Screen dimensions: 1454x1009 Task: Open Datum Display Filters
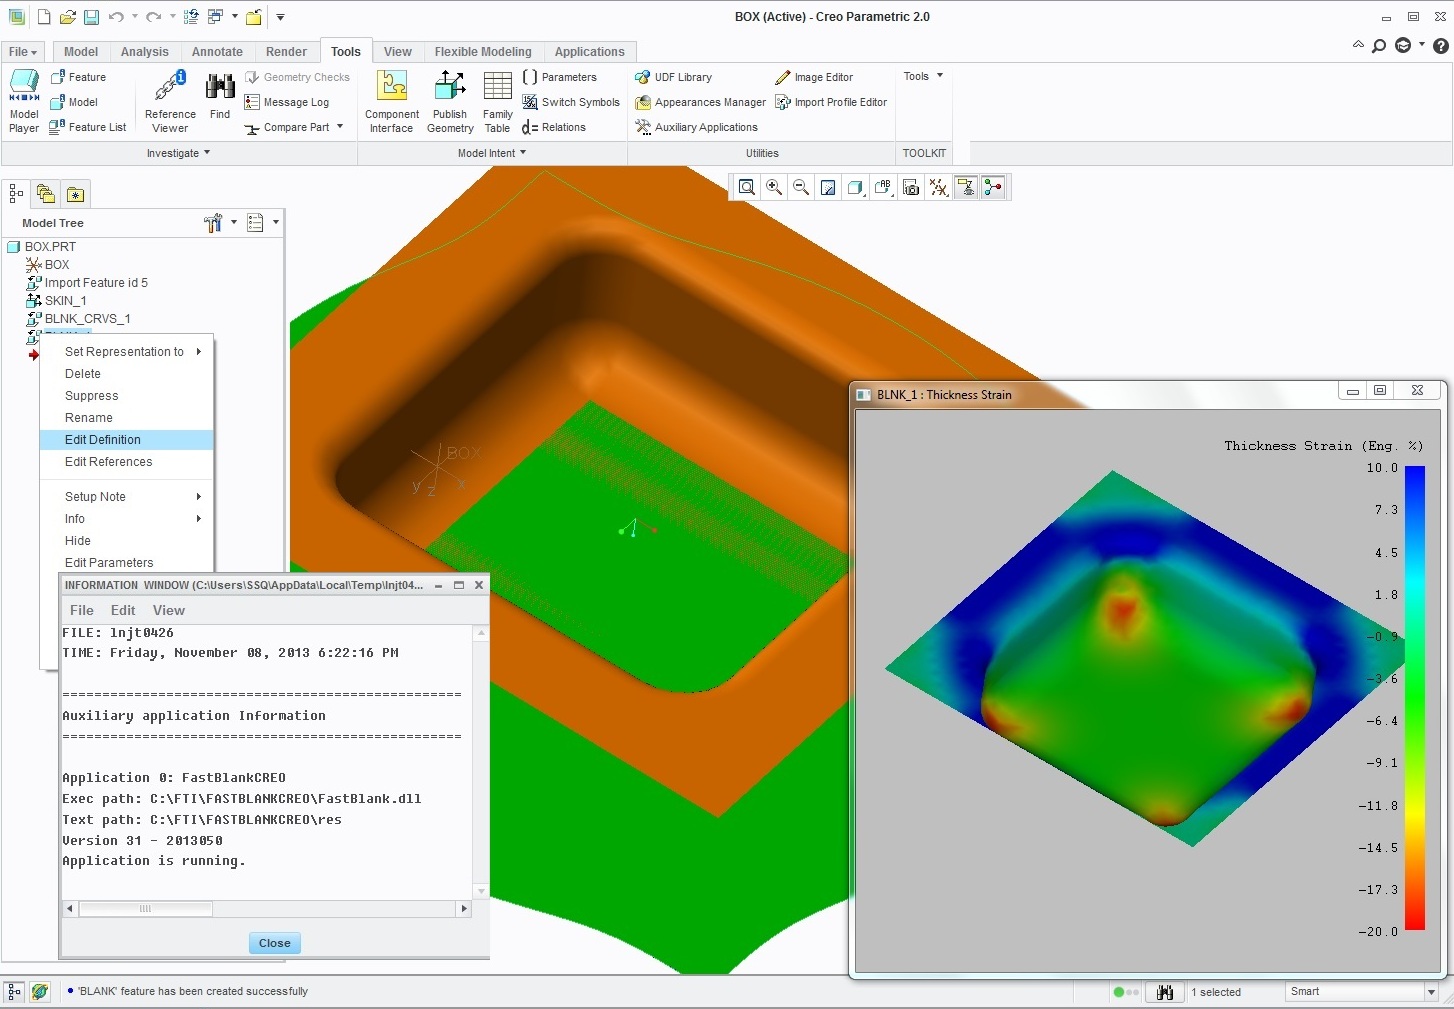tap(938, 187)
